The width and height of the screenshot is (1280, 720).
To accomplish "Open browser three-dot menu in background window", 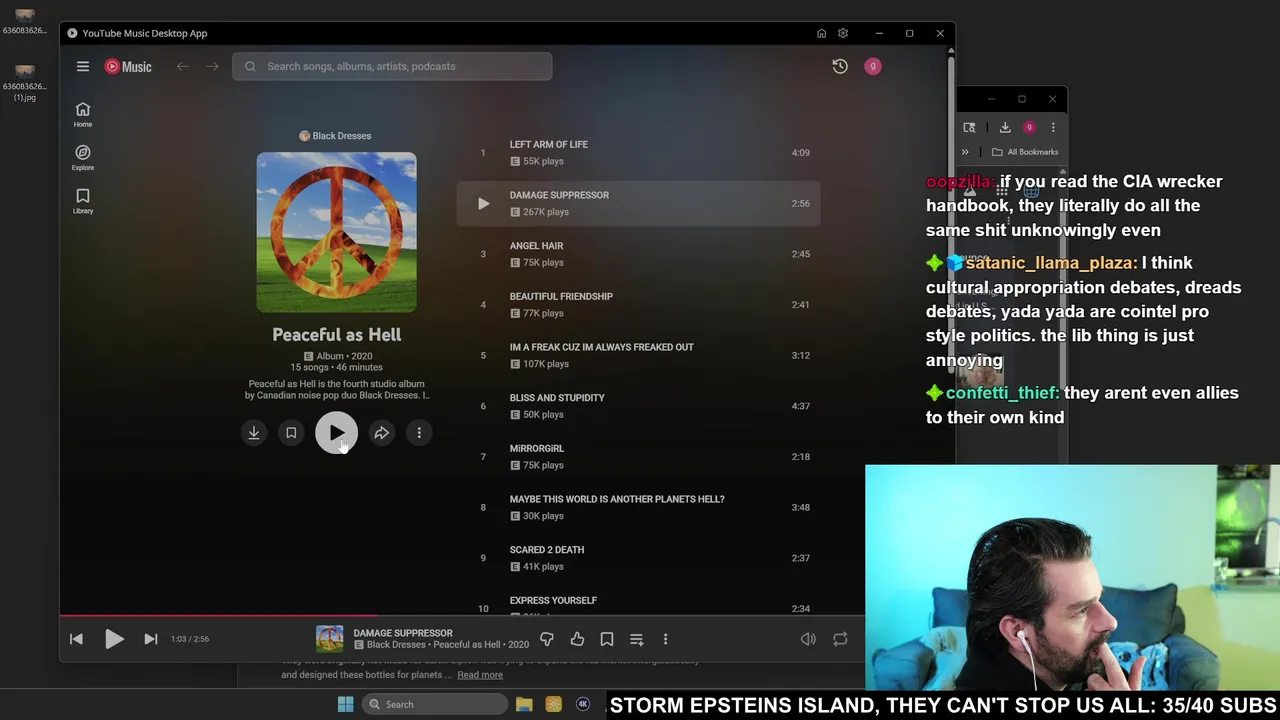I will [x=1053, y=127].
